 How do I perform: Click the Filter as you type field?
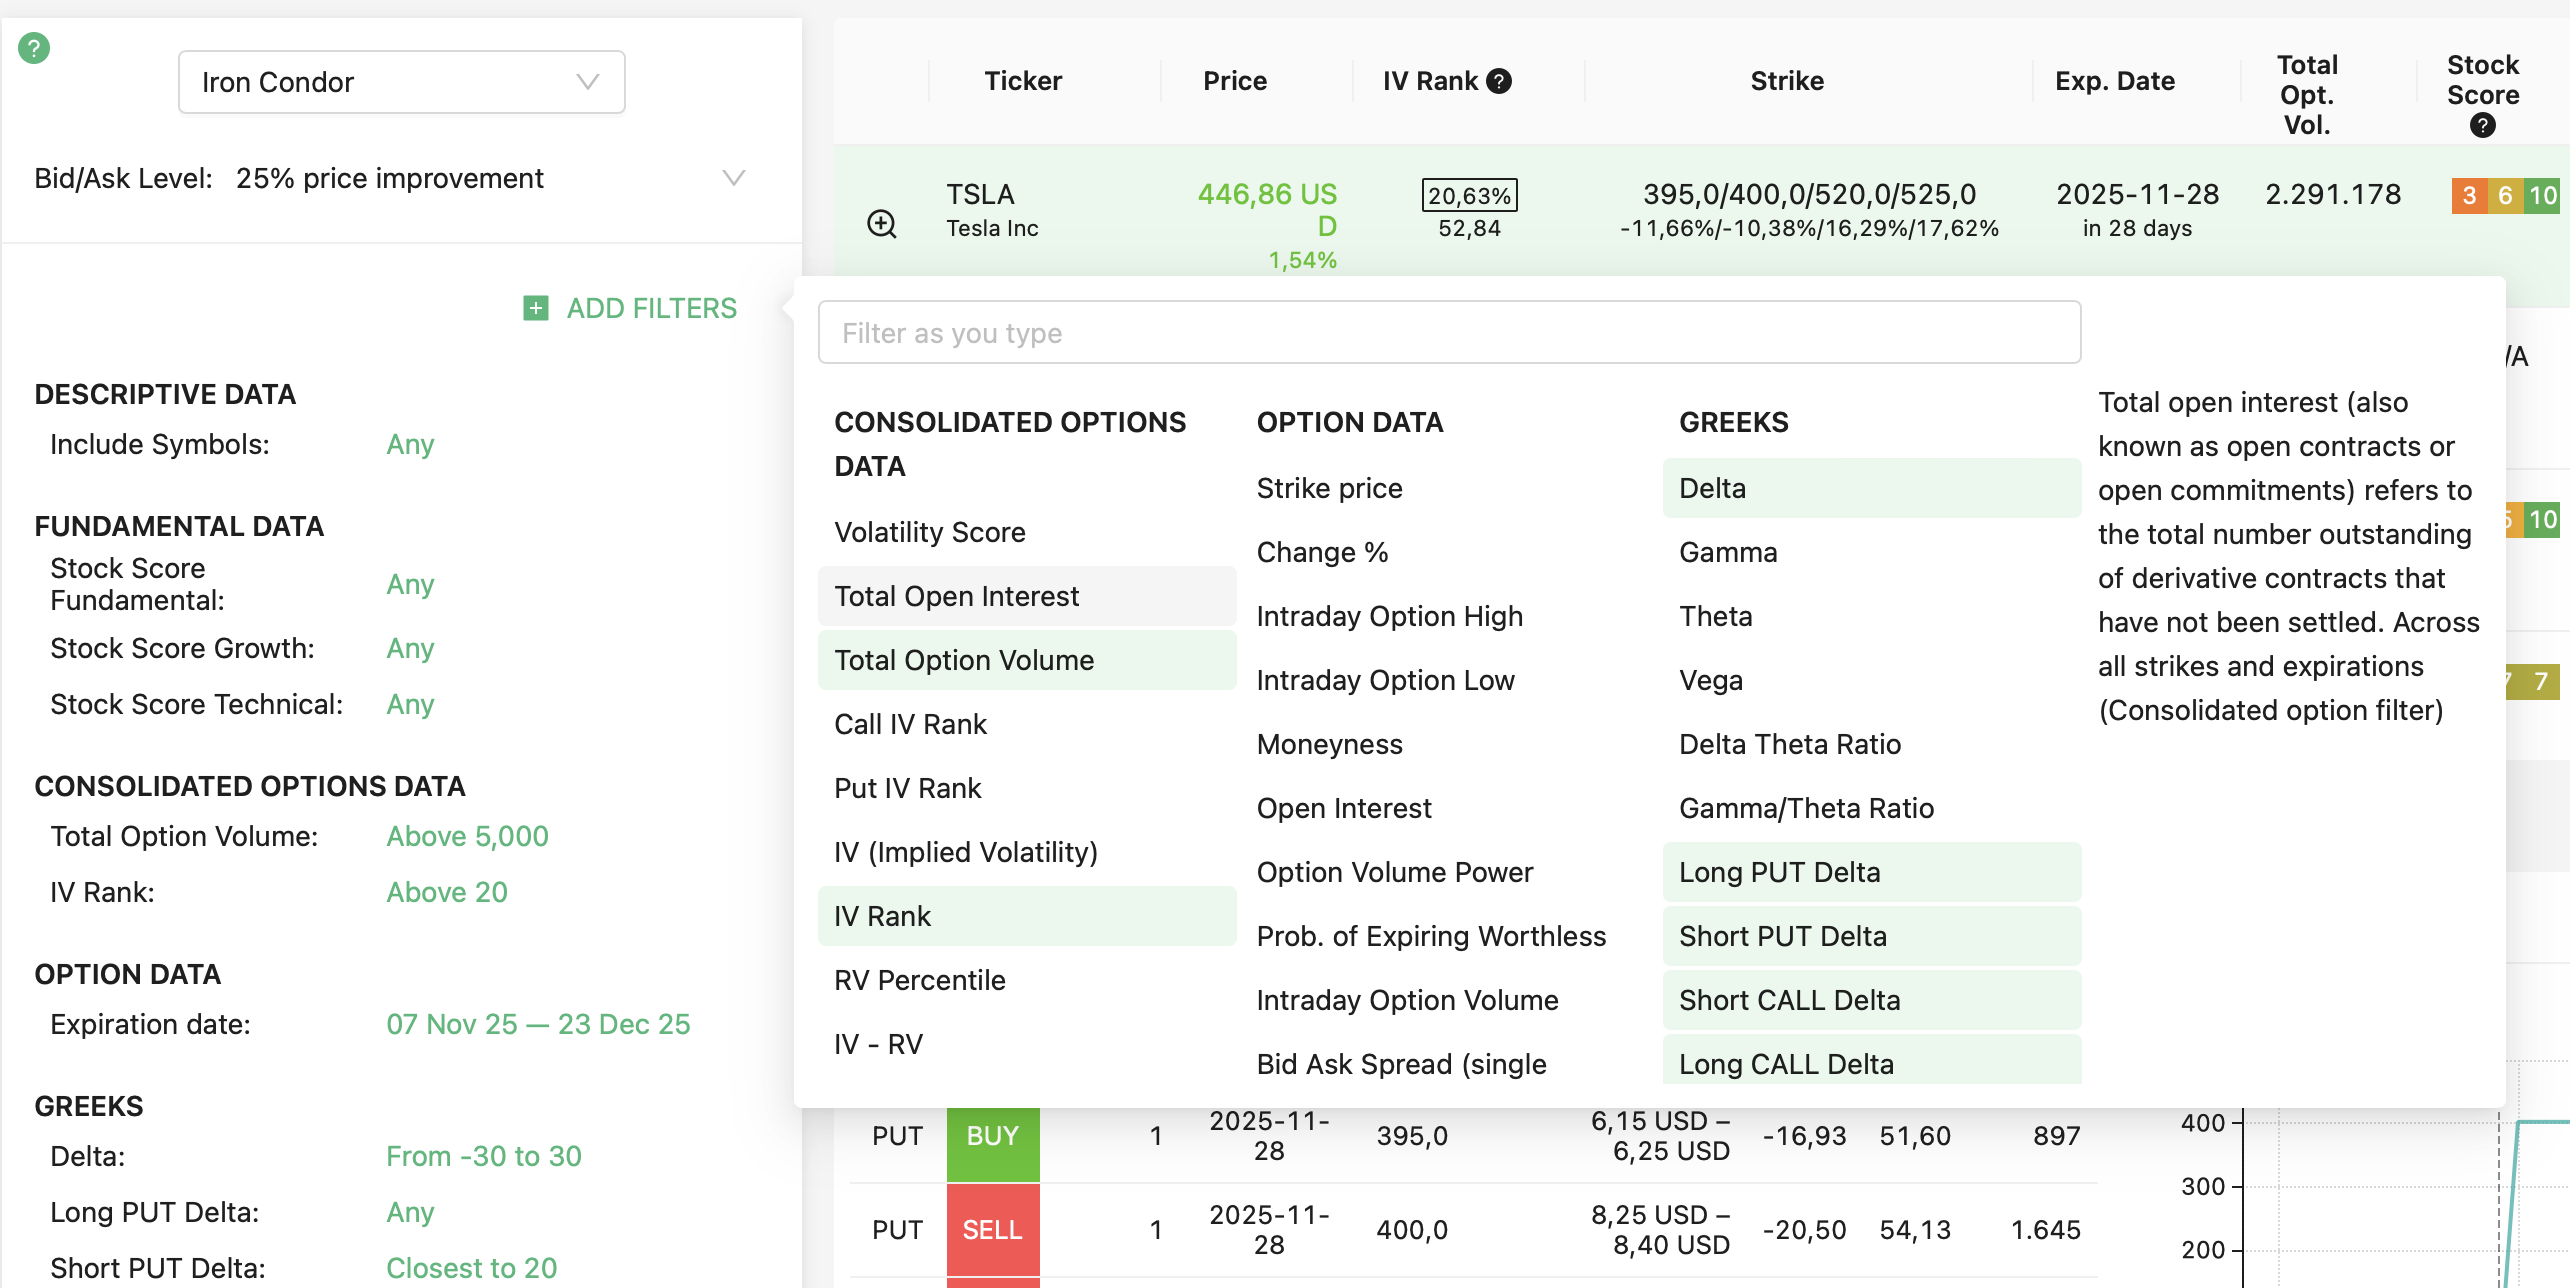(1448, 333)
